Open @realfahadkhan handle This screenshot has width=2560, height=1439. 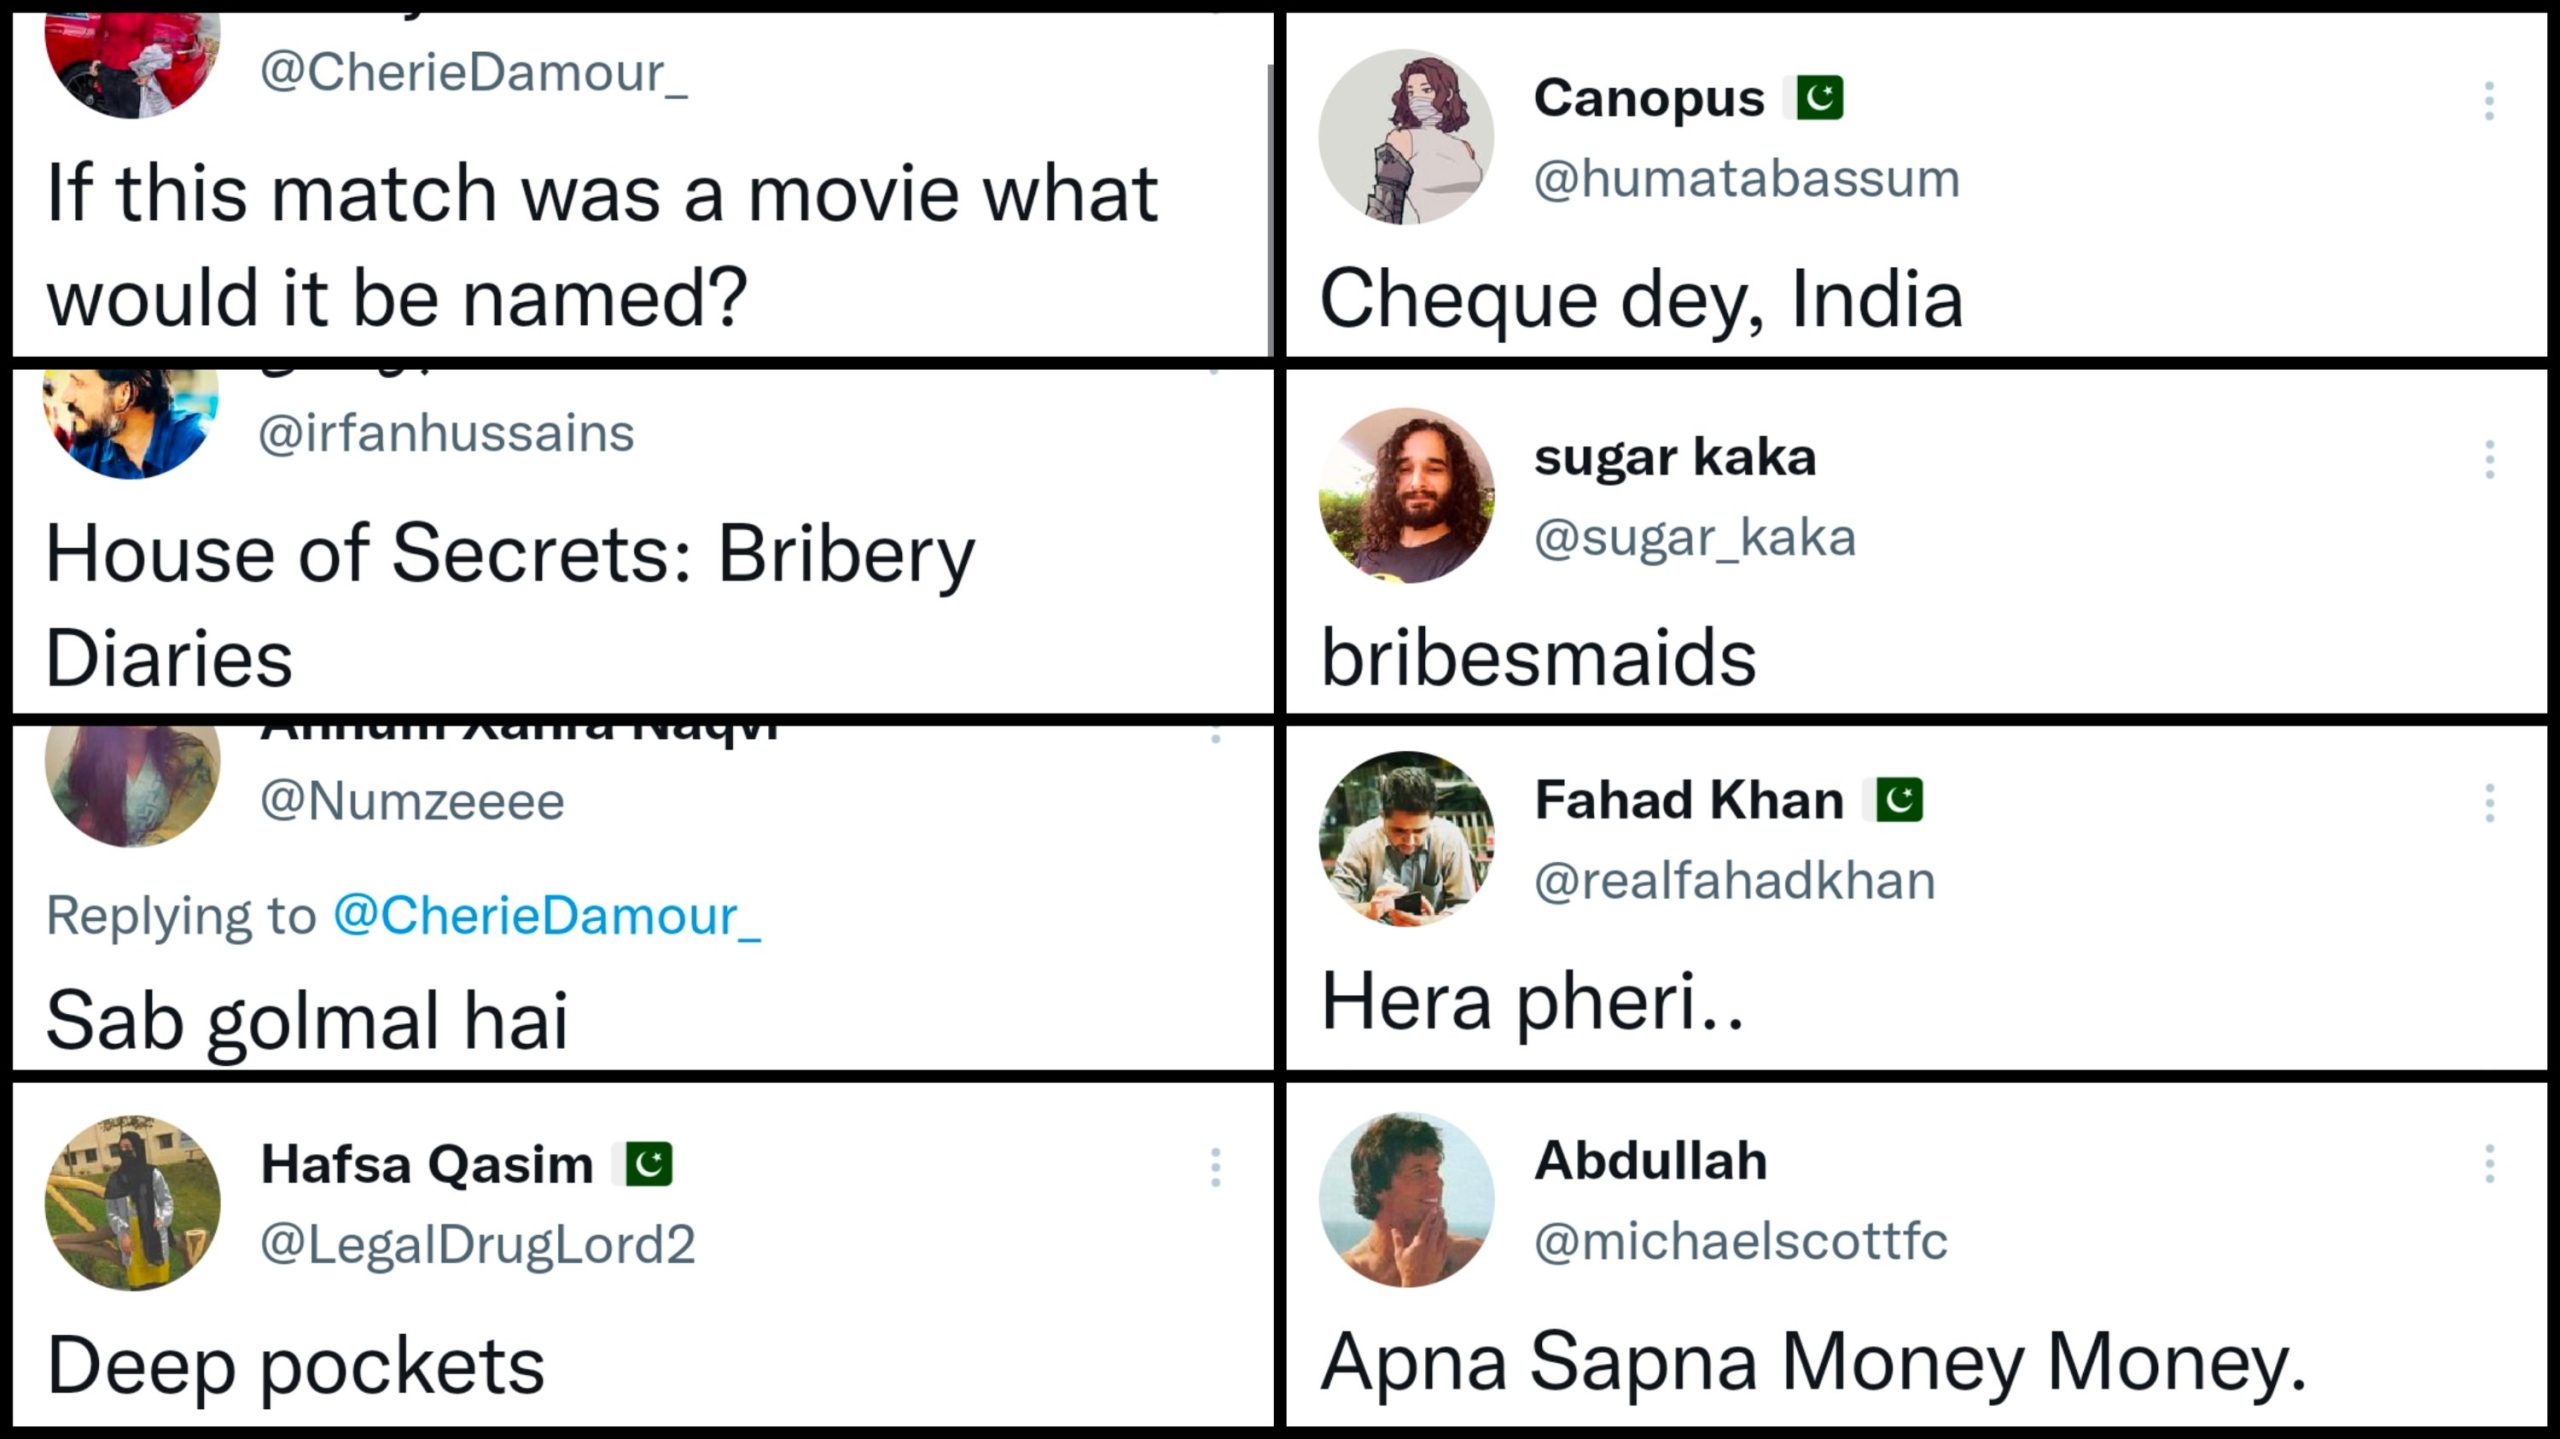1734,882
